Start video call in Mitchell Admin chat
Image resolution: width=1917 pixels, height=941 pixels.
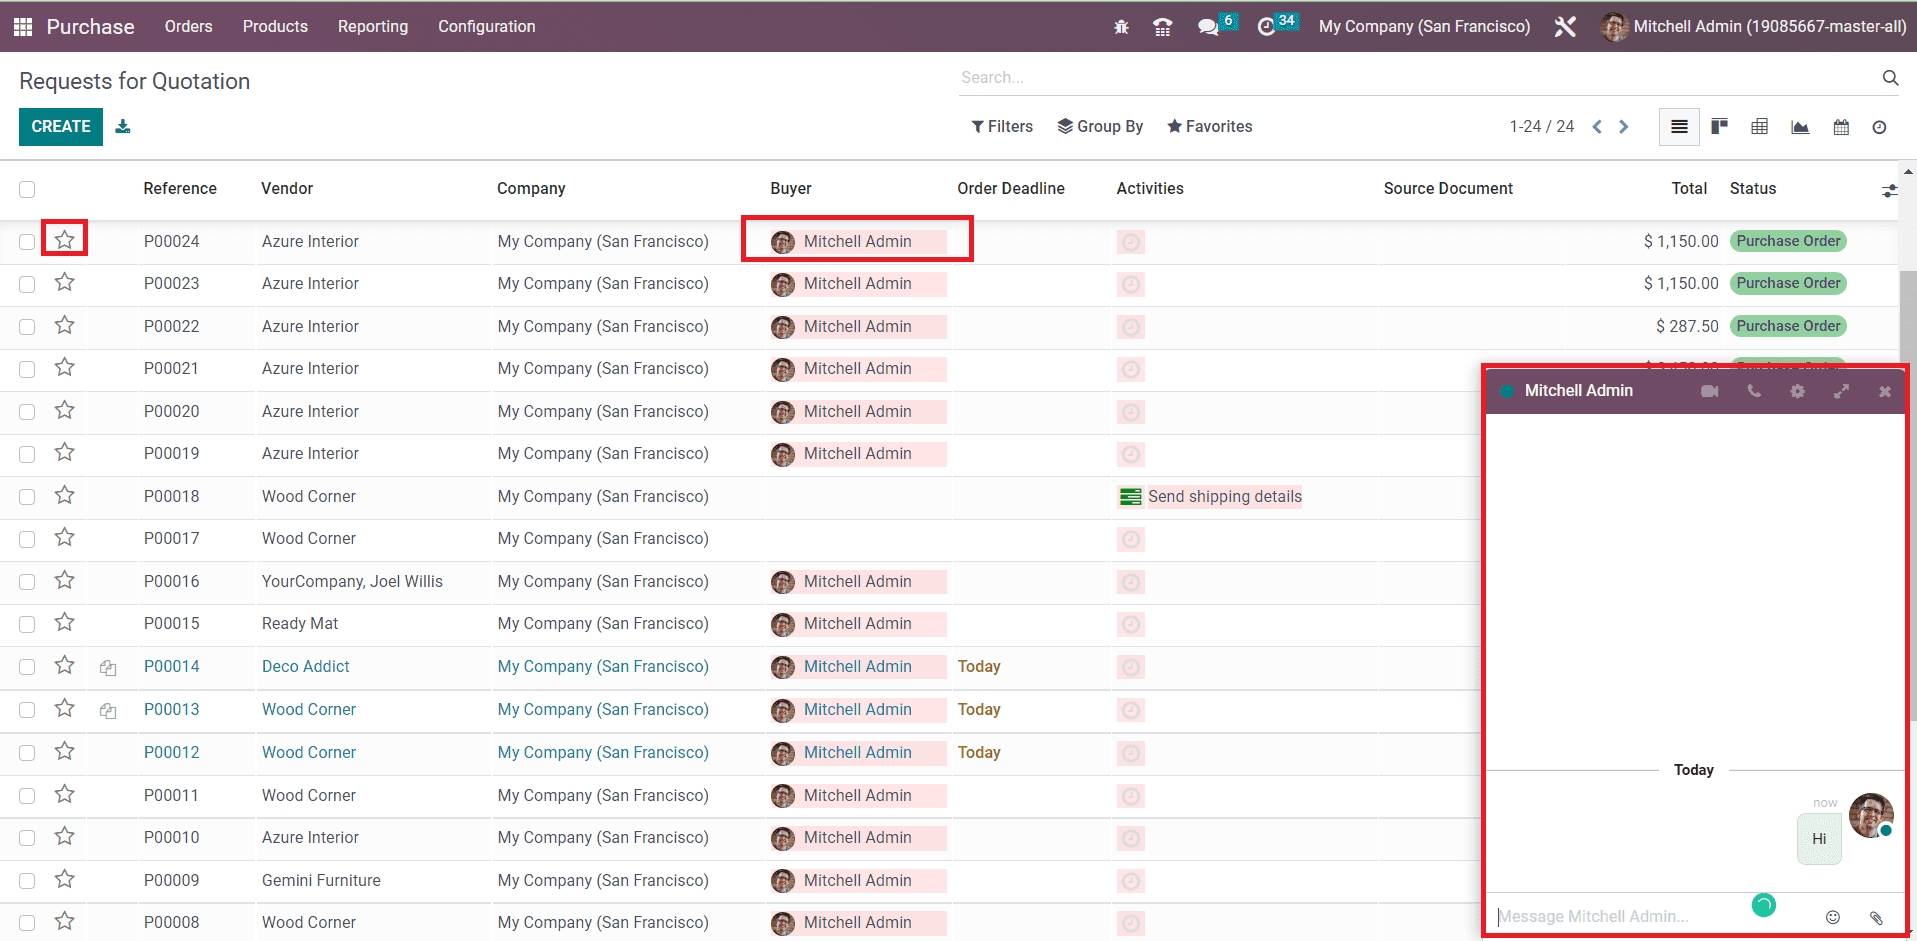(x=1709, y=391)
